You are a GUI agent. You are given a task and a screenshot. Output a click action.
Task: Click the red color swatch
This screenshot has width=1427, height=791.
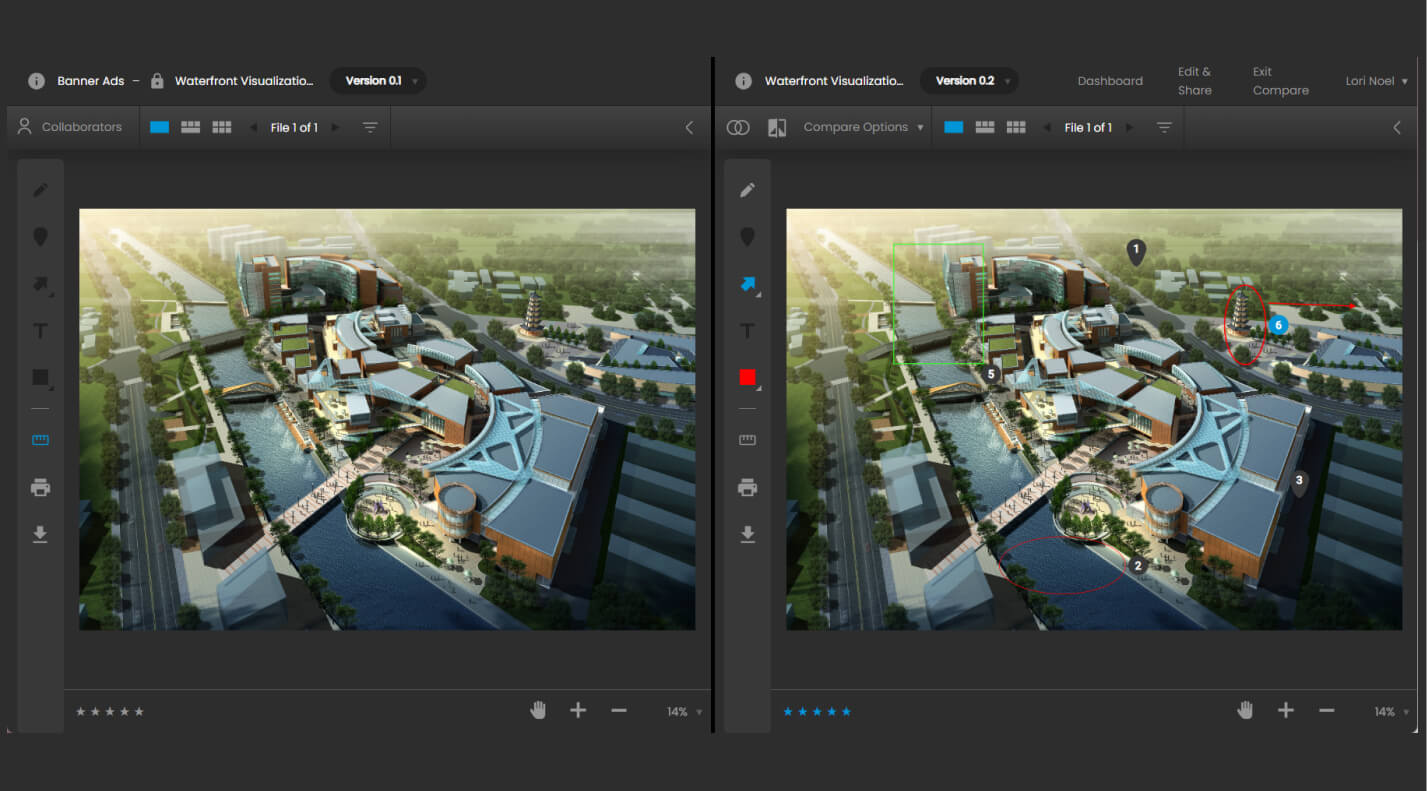point(747,377)
